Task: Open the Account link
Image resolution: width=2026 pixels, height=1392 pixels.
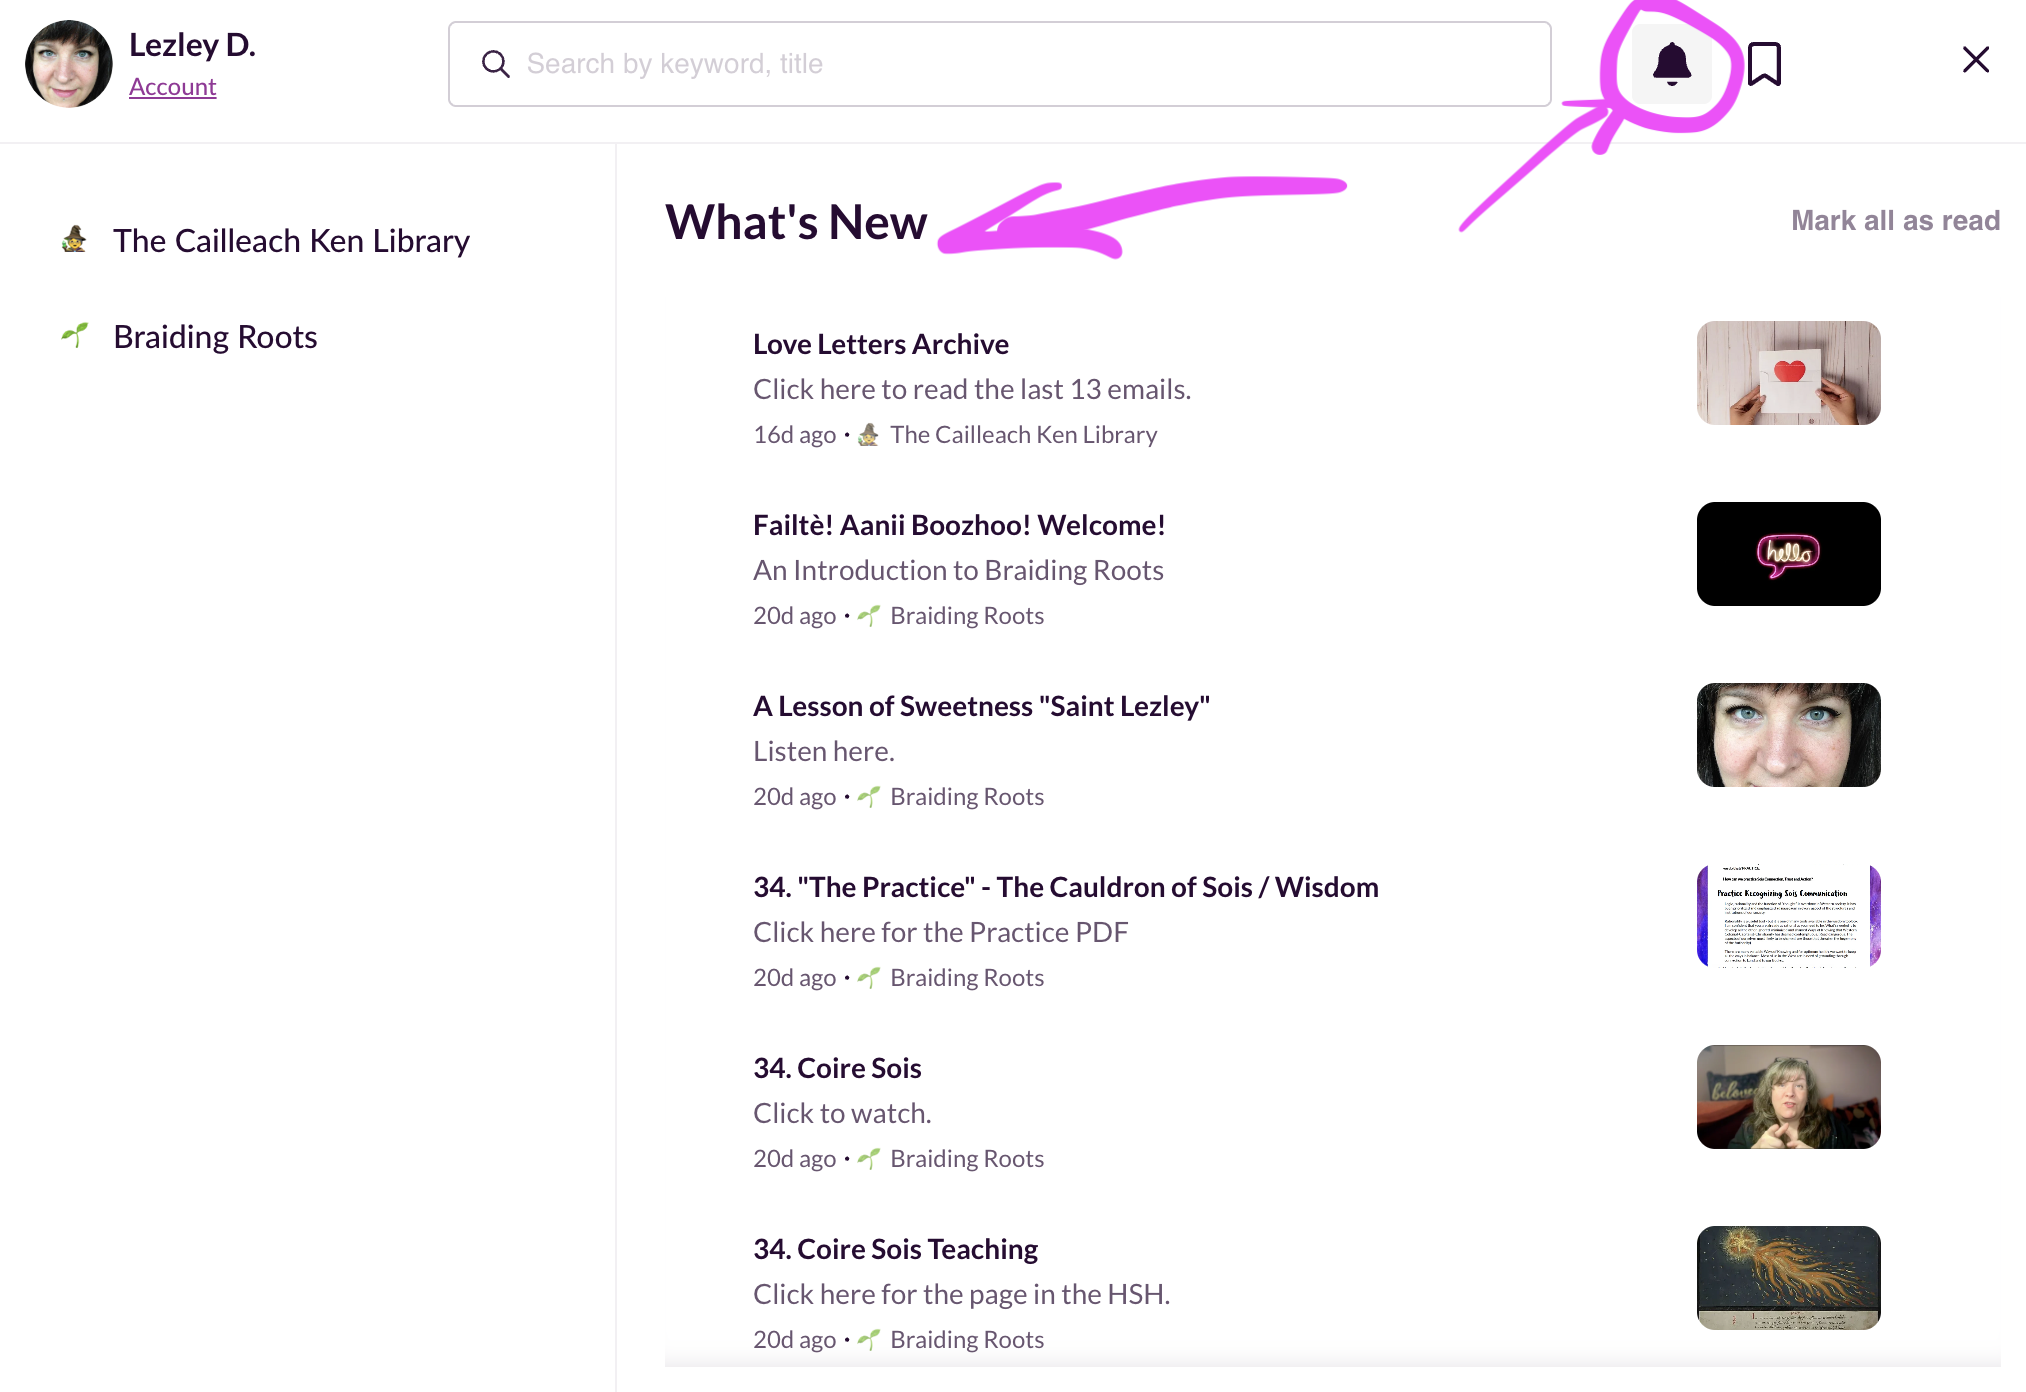Action: [x=172, y=87]
